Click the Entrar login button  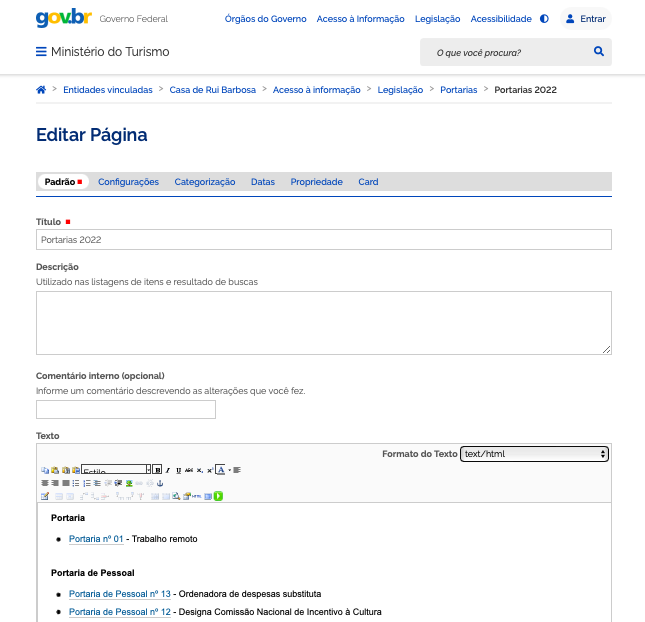584,19
